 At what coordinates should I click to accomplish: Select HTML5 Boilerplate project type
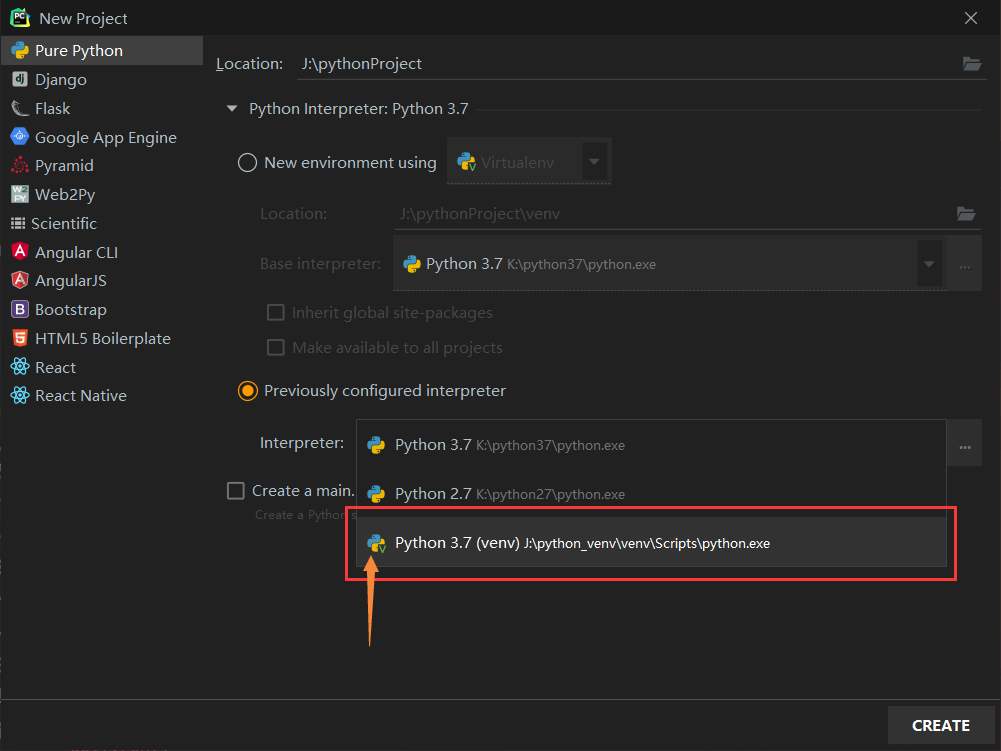[x=102, y=338]
